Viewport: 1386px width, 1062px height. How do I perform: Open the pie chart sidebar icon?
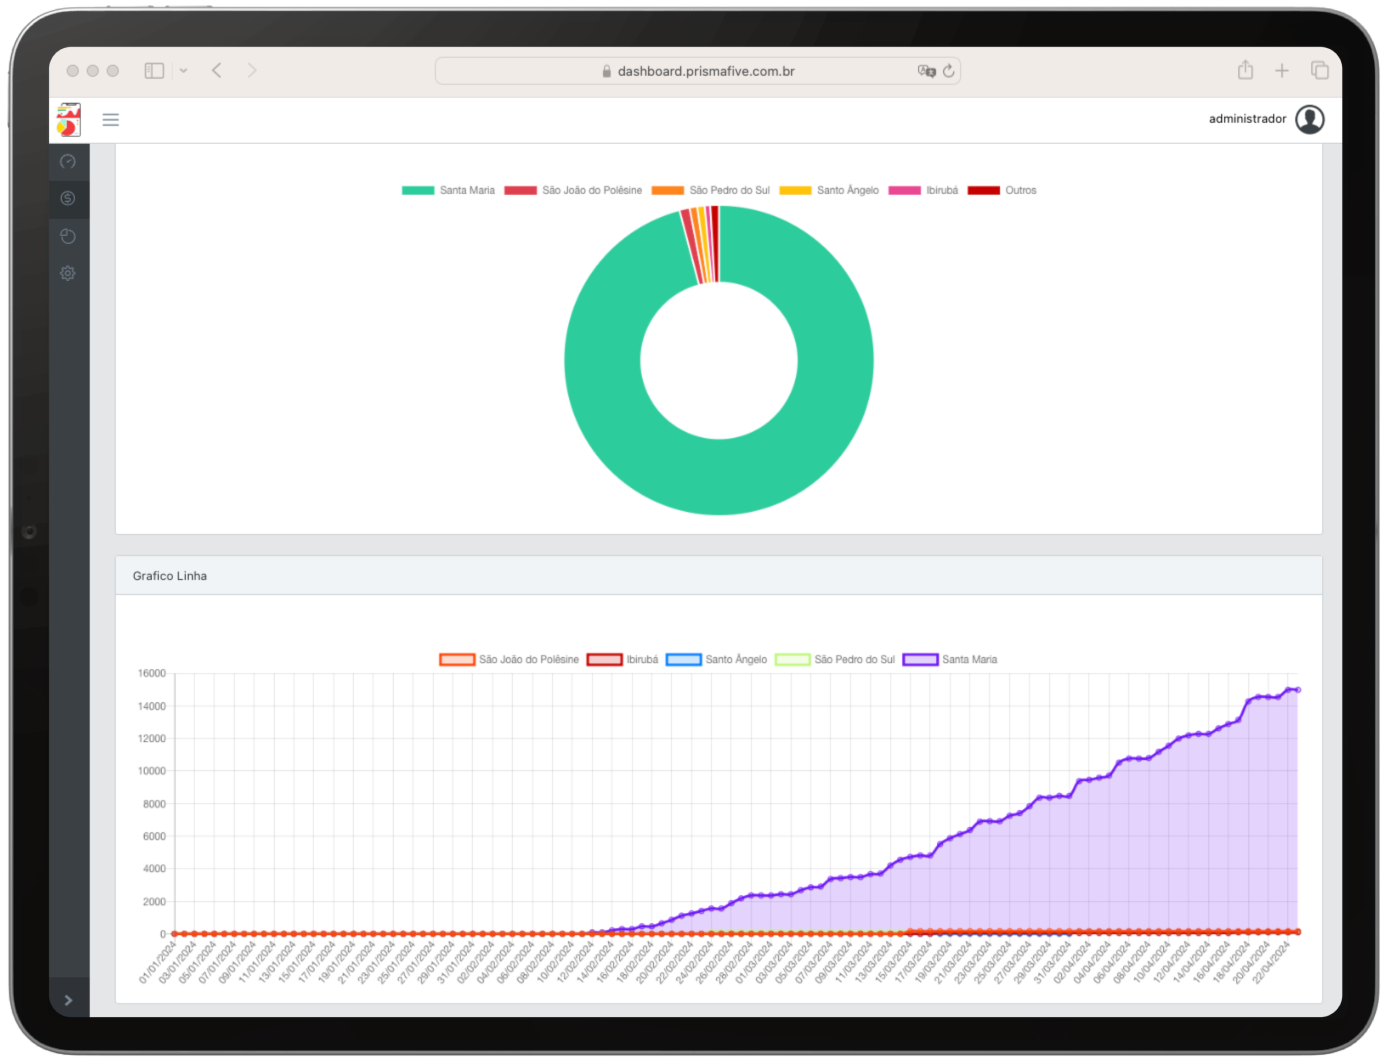point(68,236)
